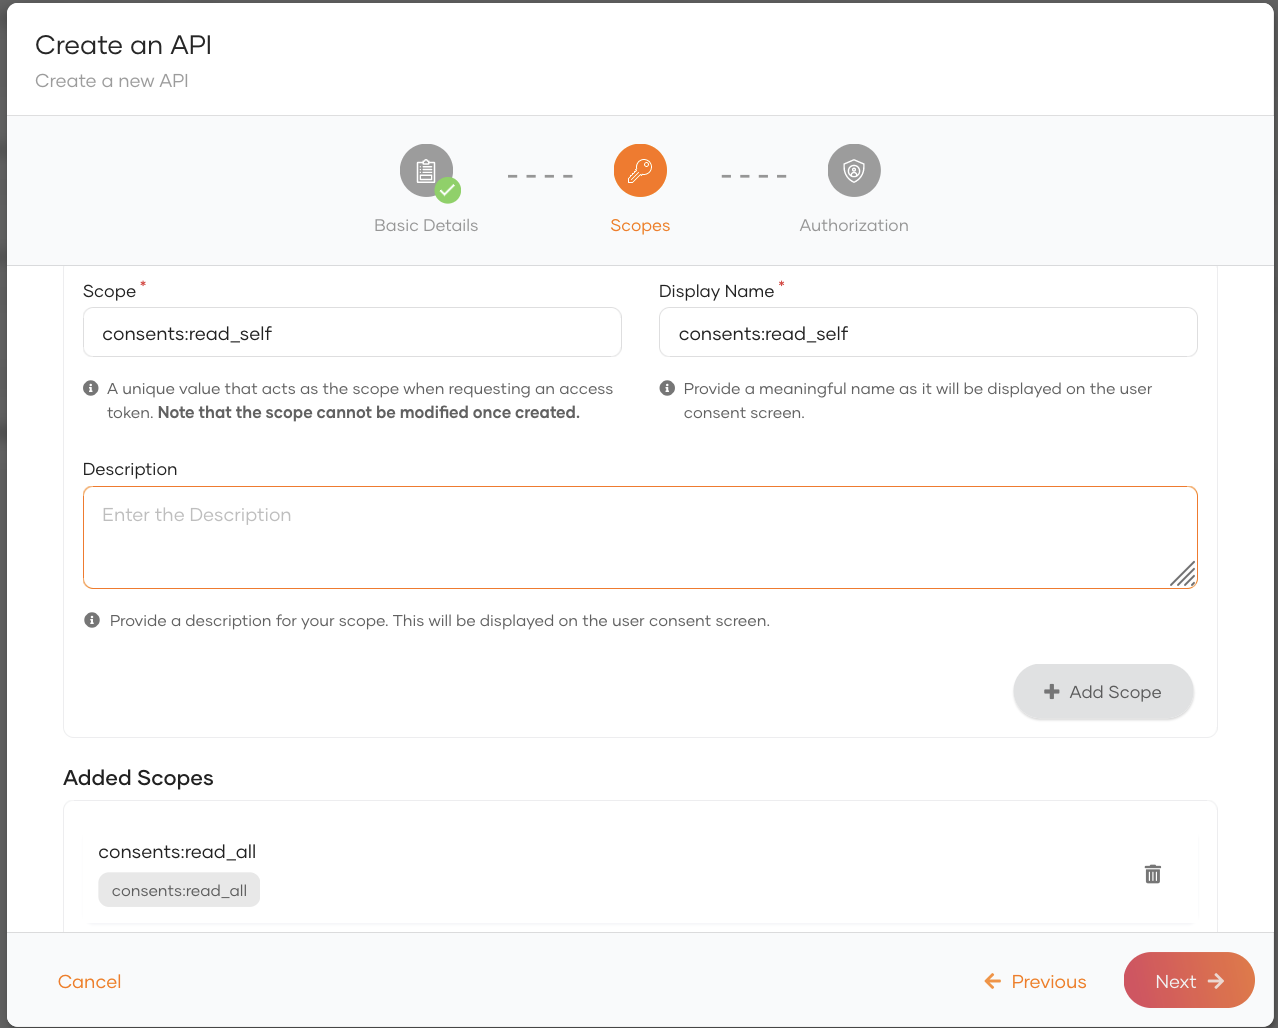Select the Authorization step label
The height and width of the screenshot is (1028, 1278).
[x=854, y=225]
